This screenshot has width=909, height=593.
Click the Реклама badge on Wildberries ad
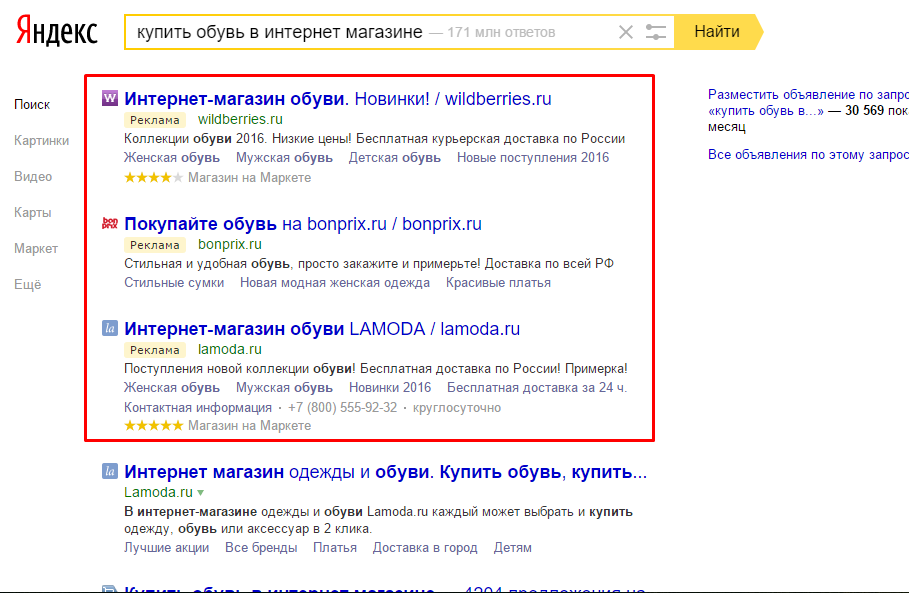pyautogui.click(x=155, y=120)
